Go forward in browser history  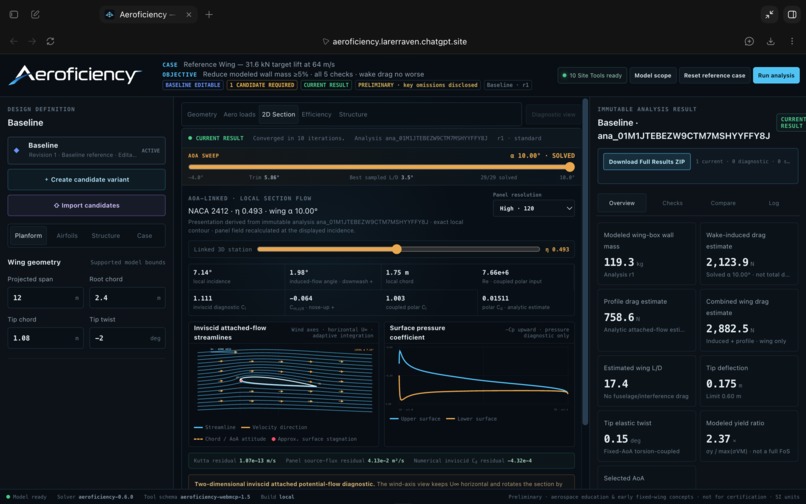pyautogui.click(x=32, y=41)
